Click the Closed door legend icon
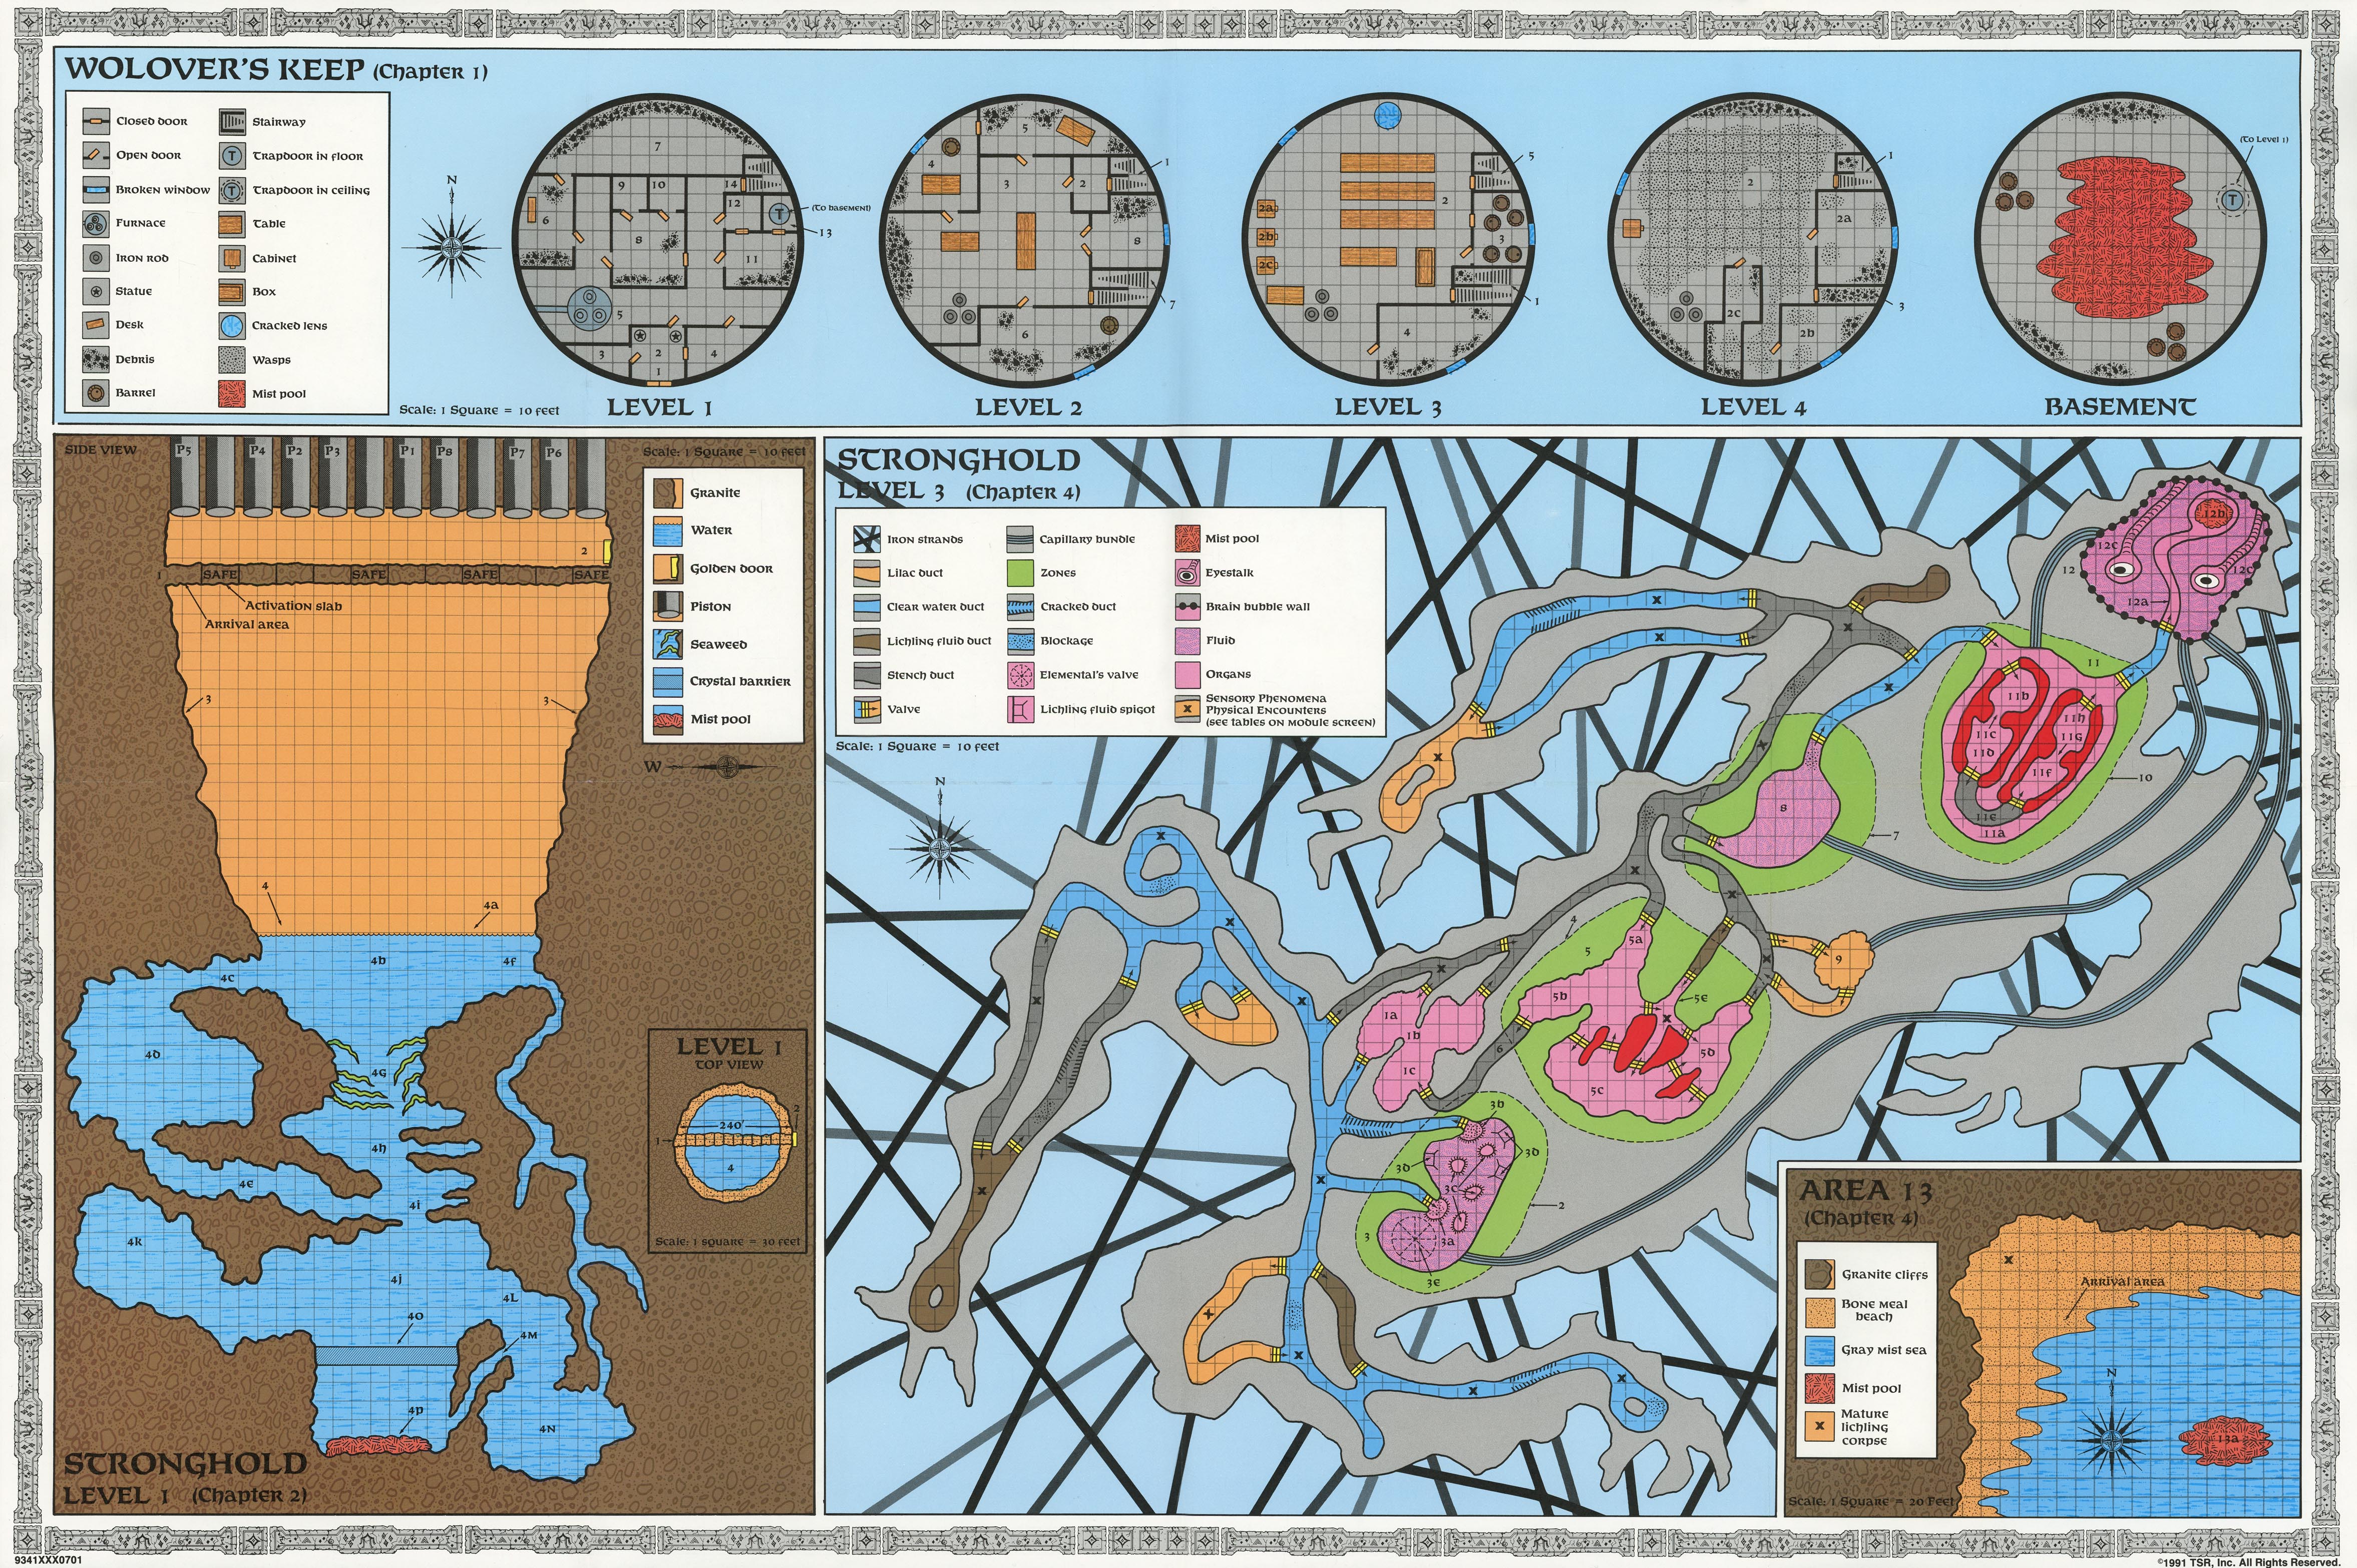The width and height of the screenshot is (2357, 1568). [x=96, y=121]
